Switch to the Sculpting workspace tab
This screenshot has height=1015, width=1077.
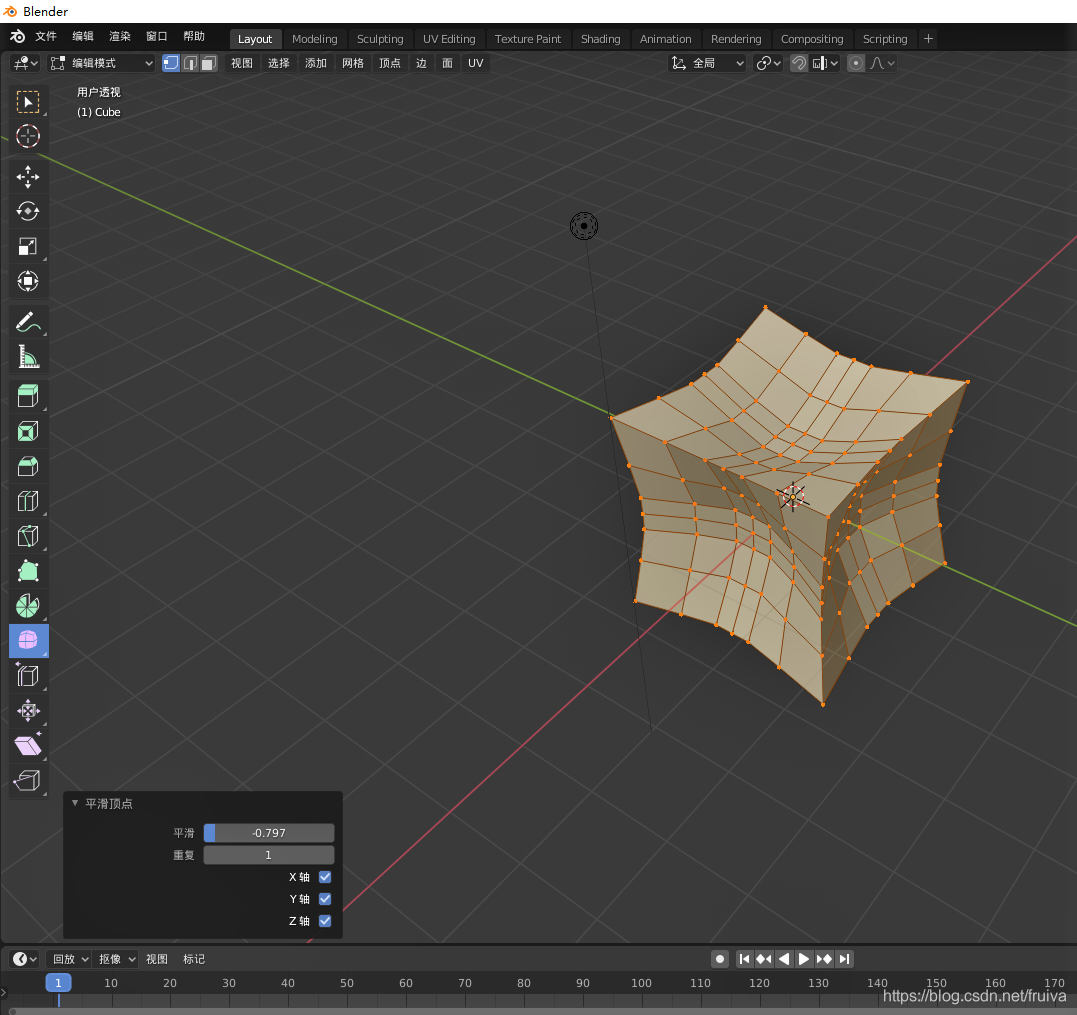tap(380, 39)
